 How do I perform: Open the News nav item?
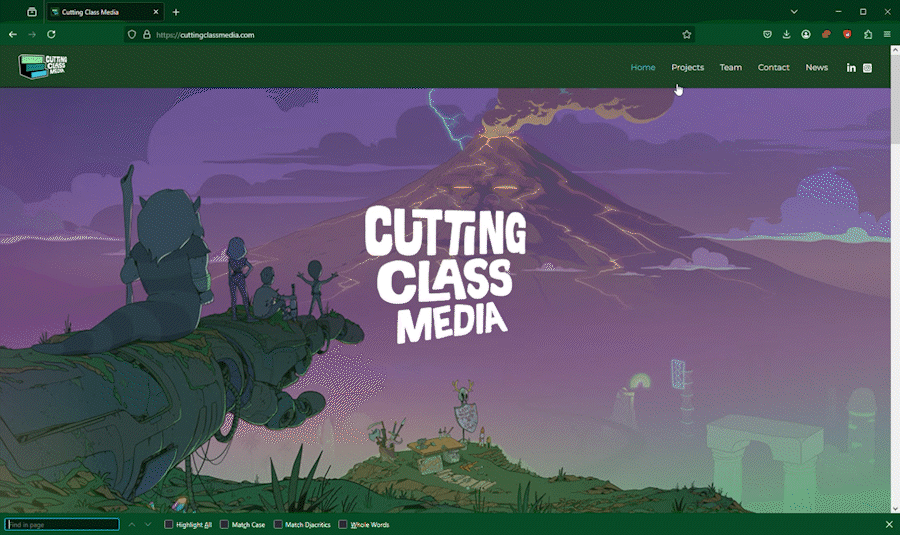point(816,67)
